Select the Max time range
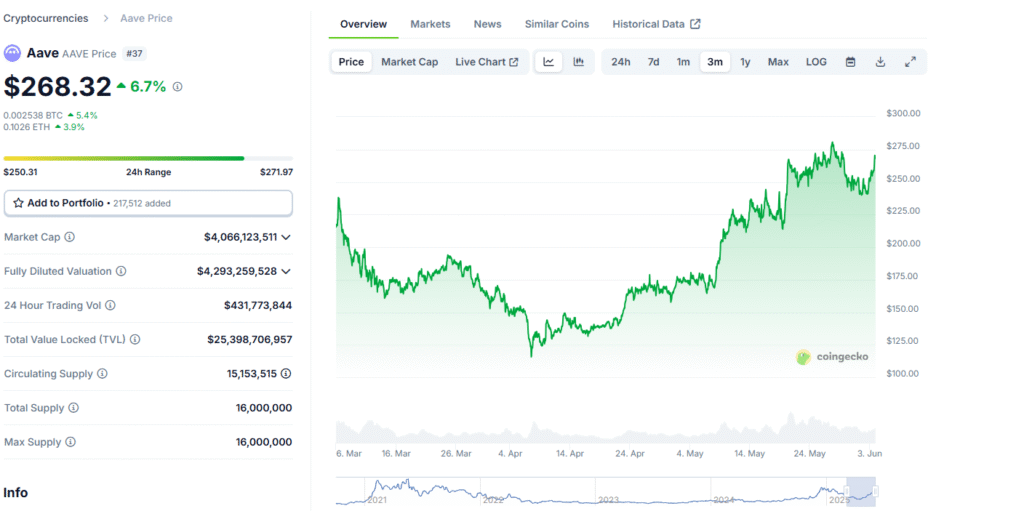 [778, 62]
